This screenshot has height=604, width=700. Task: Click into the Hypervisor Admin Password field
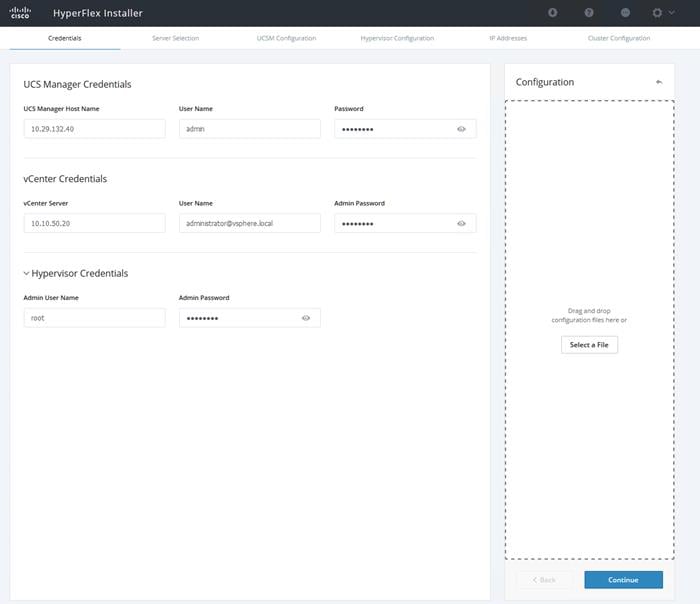coord(250,318)
